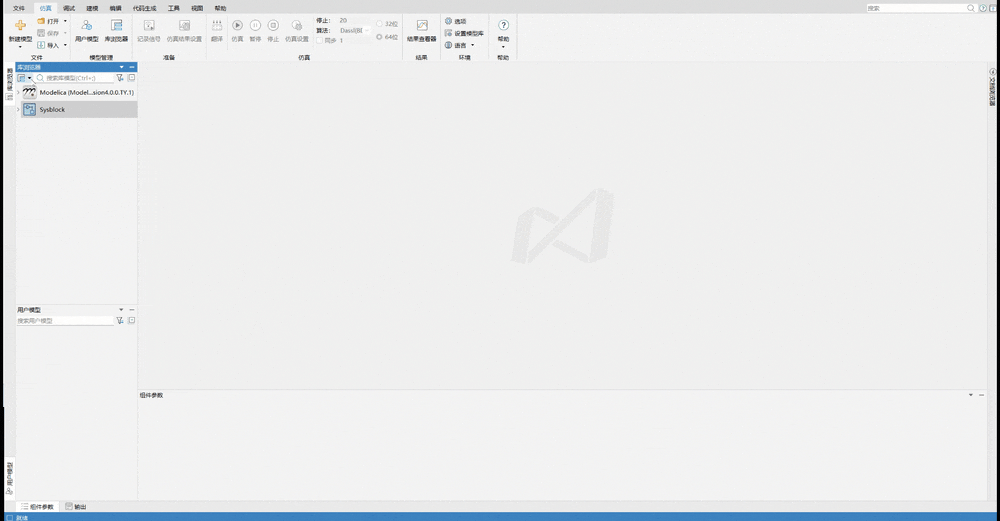Click the 新建模型 plus icon

click(x=20, y=25)
